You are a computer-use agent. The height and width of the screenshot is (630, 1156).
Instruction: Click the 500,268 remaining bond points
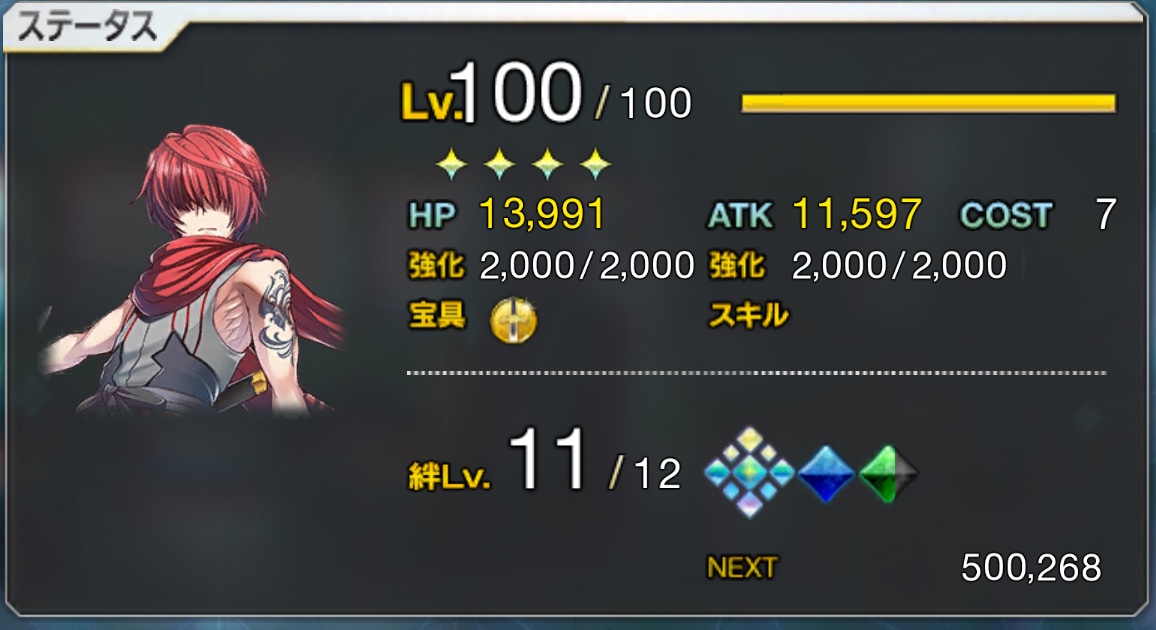tap(1031, 567)
